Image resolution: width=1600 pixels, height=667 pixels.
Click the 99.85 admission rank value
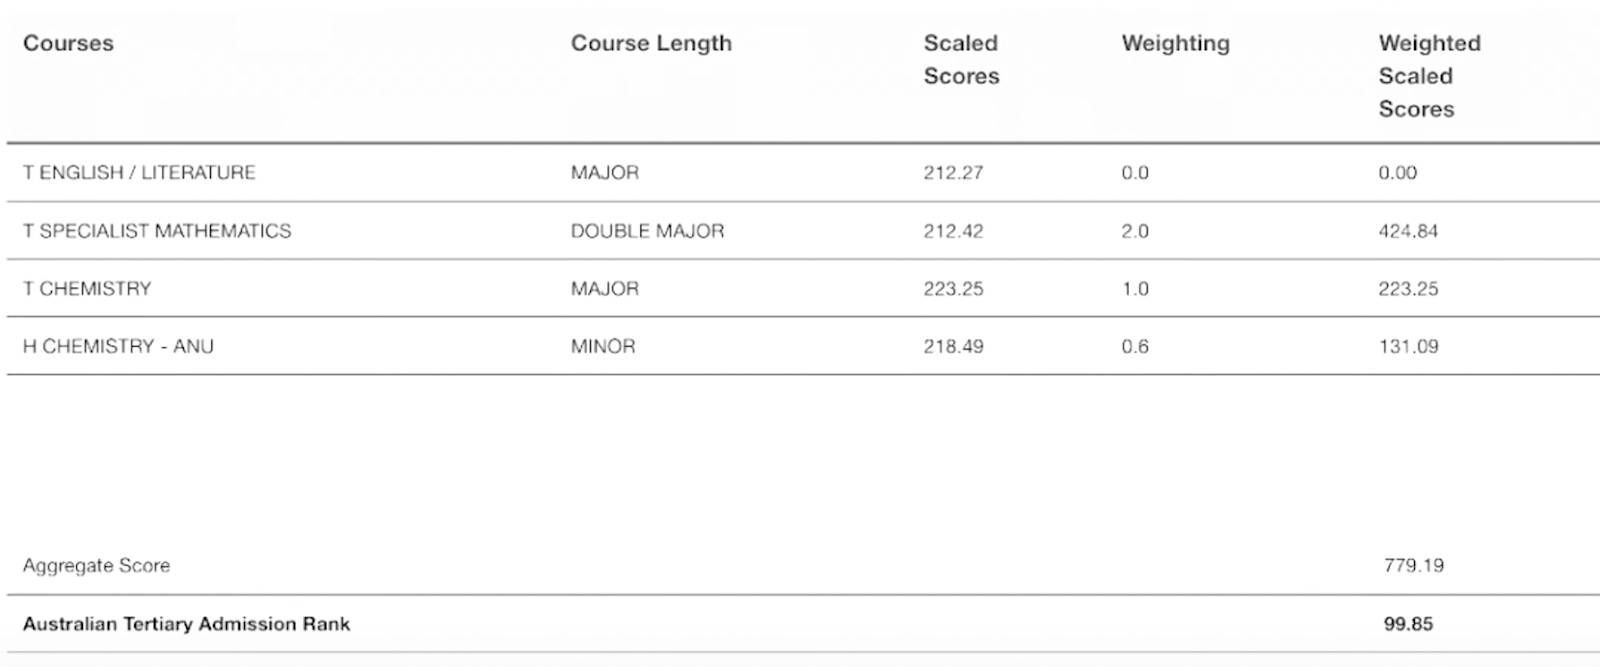[1408, 624]
